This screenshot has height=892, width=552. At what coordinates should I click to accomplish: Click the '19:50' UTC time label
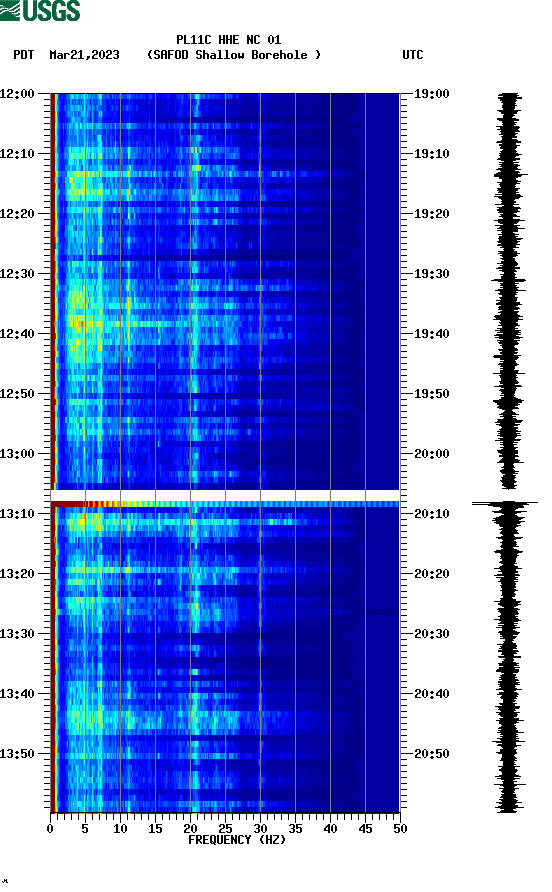point(431,394)
